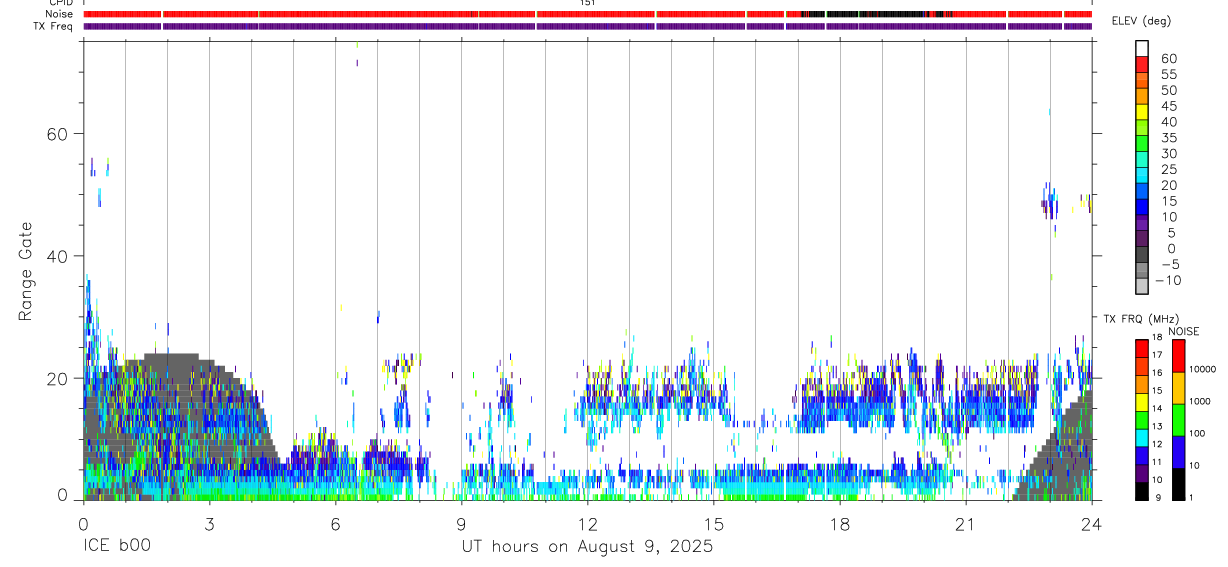The height and width of the screenshot is (567, 1228).
Task: Click the purple TX Freq strip above the plot
Action: [x=587, y=26]
